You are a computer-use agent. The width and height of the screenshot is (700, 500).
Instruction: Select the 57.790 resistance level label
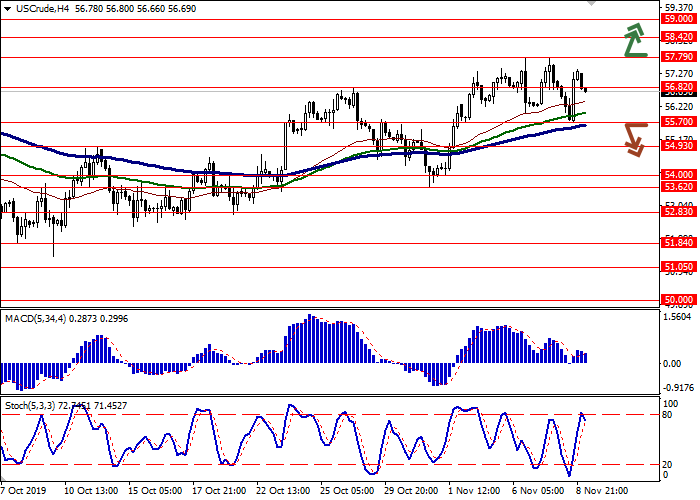click(x=678, y=57)
